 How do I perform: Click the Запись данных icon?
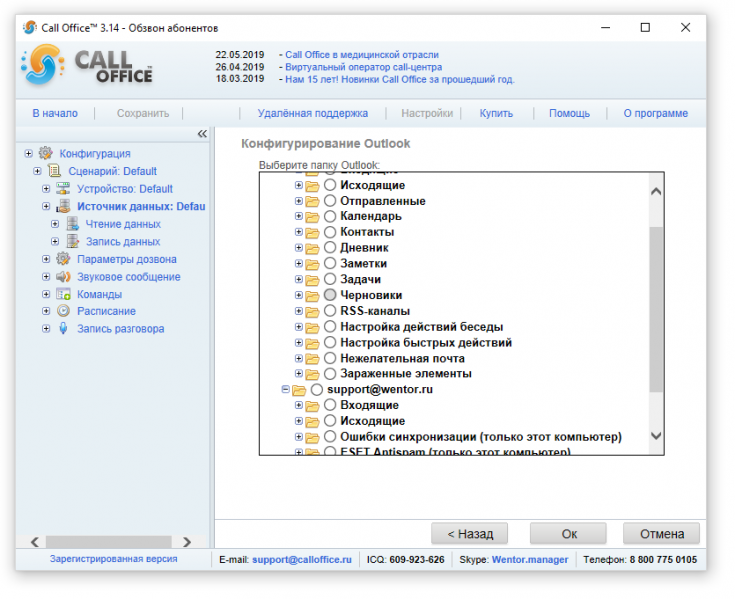(73, 241)
